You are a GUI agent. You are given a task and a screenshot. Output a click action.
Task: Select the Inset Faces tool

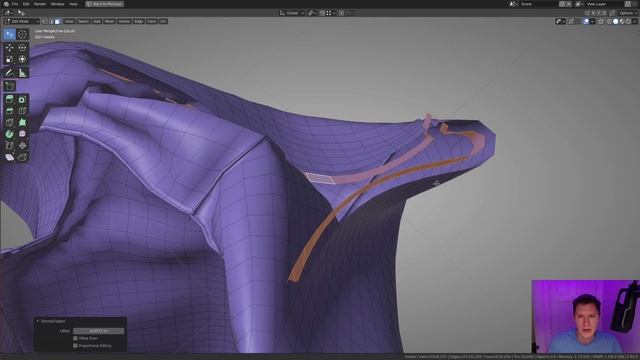pos(22,99)
